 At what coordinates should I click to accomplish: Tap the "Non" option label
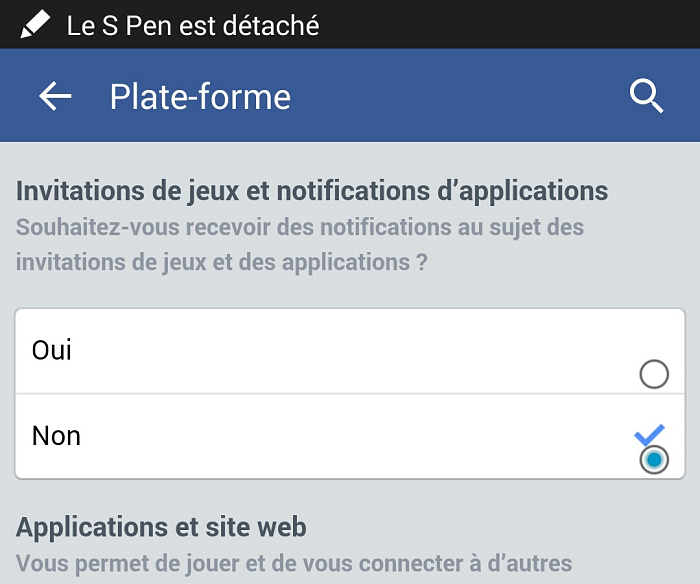tap(56, 436)
